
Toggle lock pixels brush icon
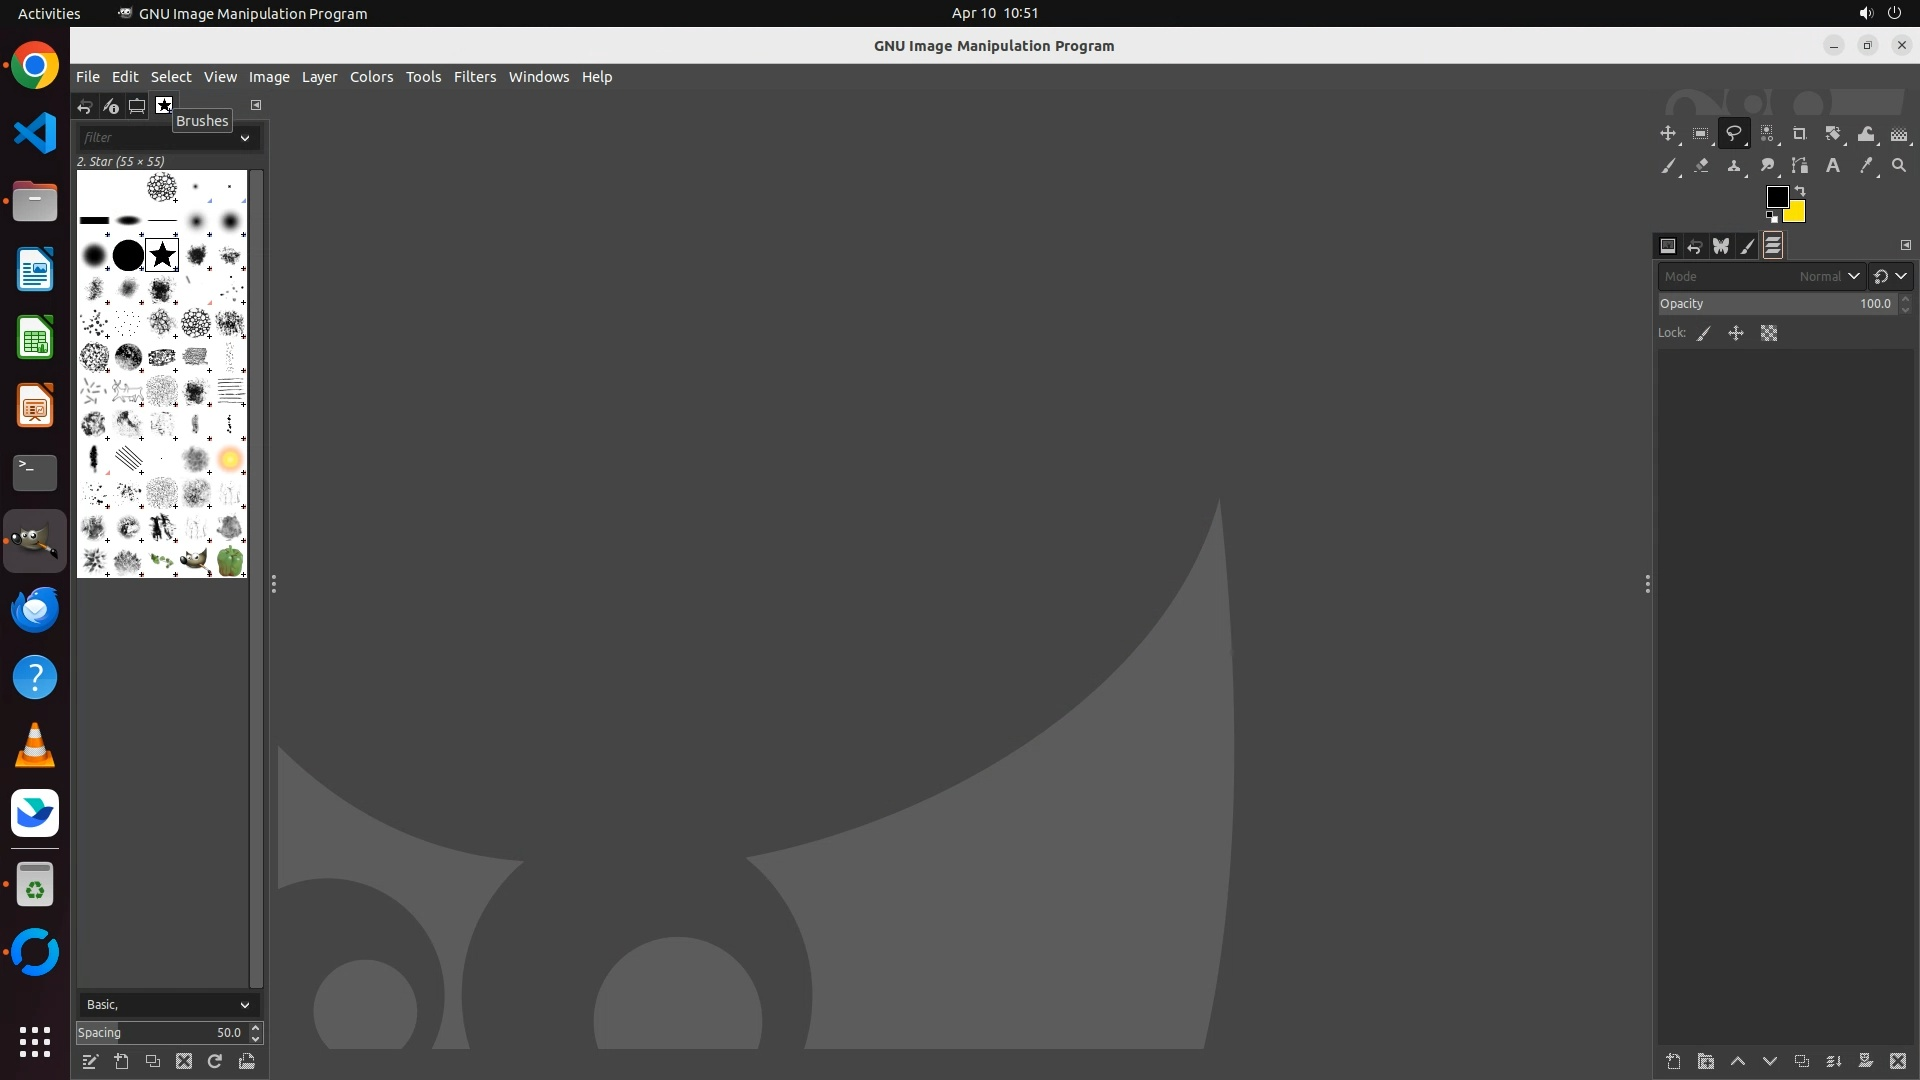point(1704,334)
